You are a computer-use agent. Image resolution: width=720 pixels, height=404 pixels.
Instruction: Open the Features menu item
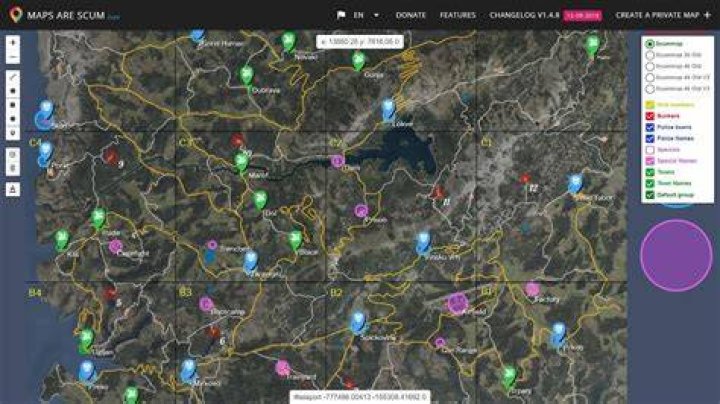(x=458, y=15)
